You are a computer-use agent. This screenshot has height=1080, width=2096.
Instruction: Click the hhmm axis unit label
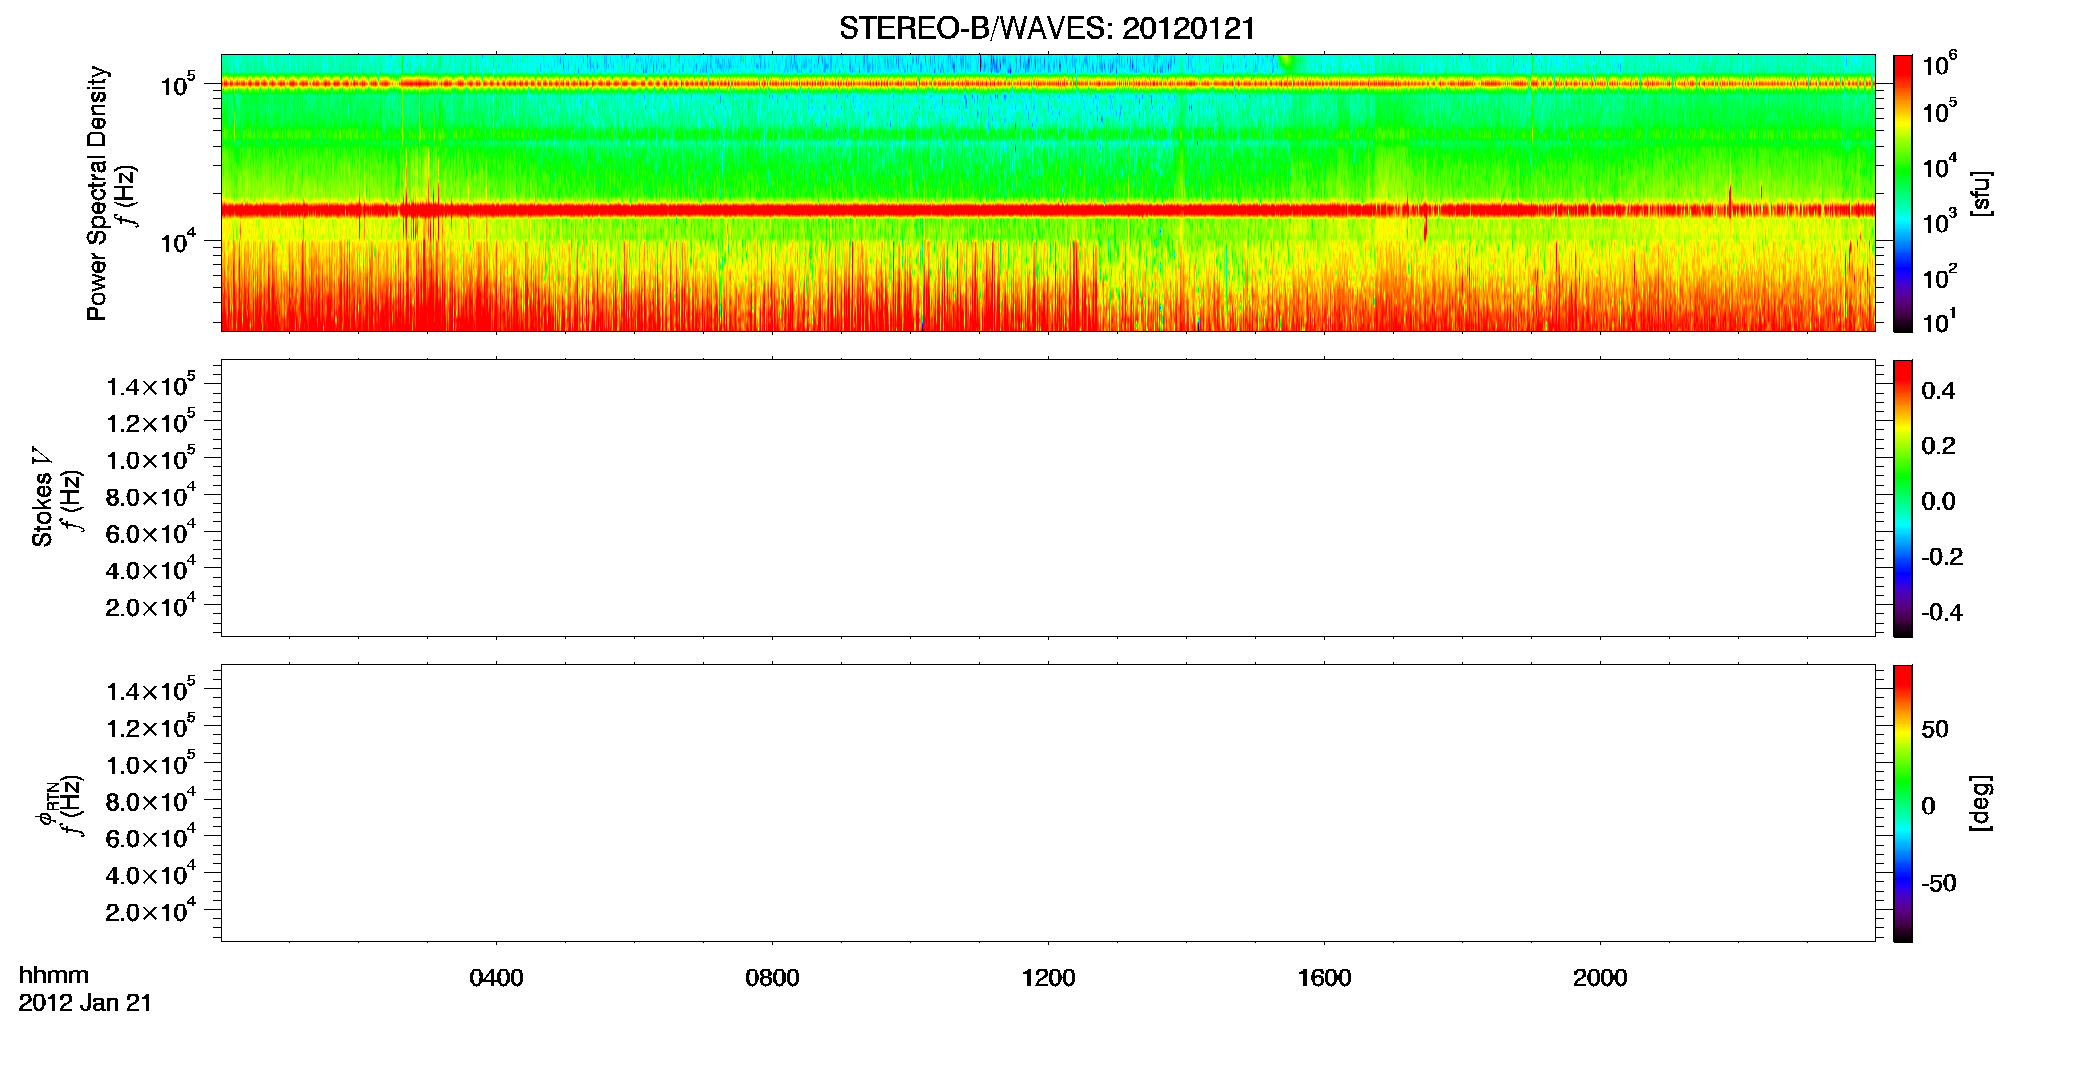pyautogui.click(x=54, y=975)
